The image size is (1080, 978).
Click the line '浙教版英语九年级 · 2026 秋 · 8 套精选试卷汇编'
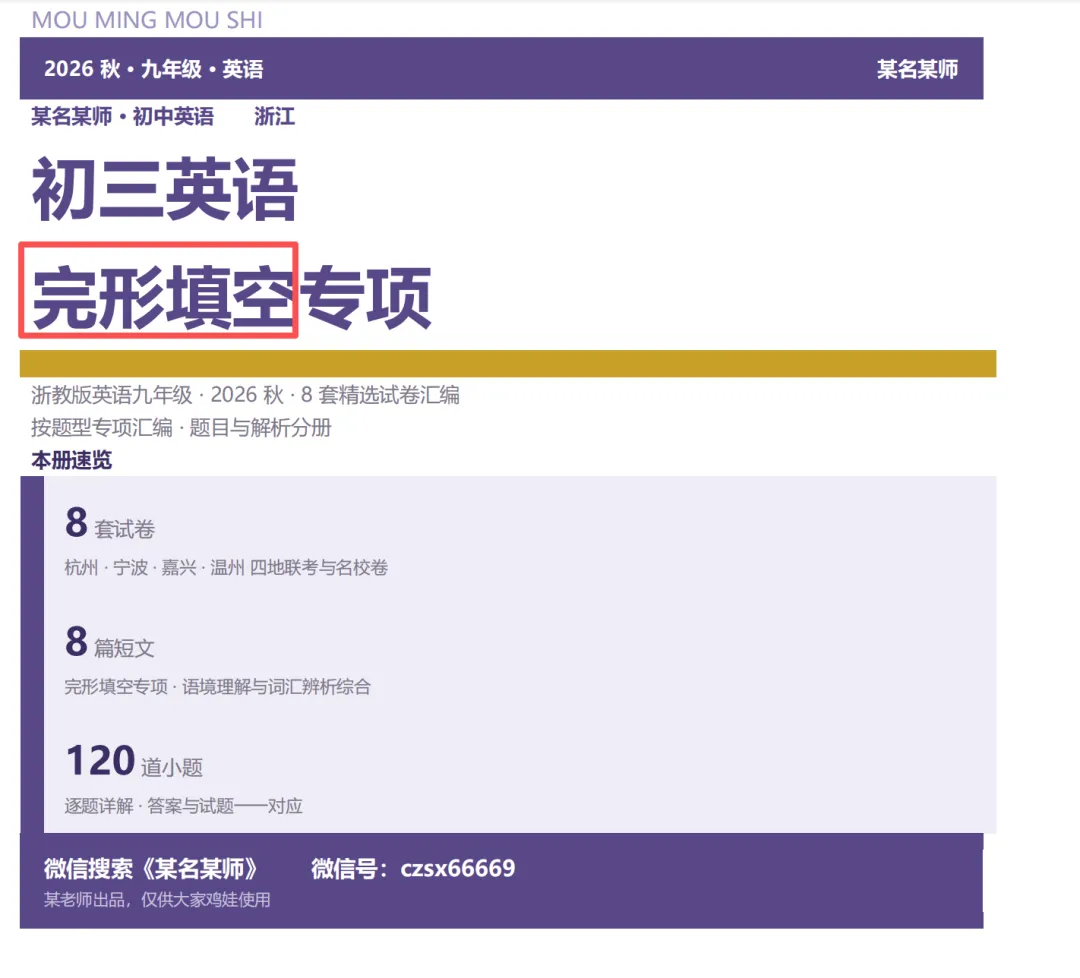(245, 395)
